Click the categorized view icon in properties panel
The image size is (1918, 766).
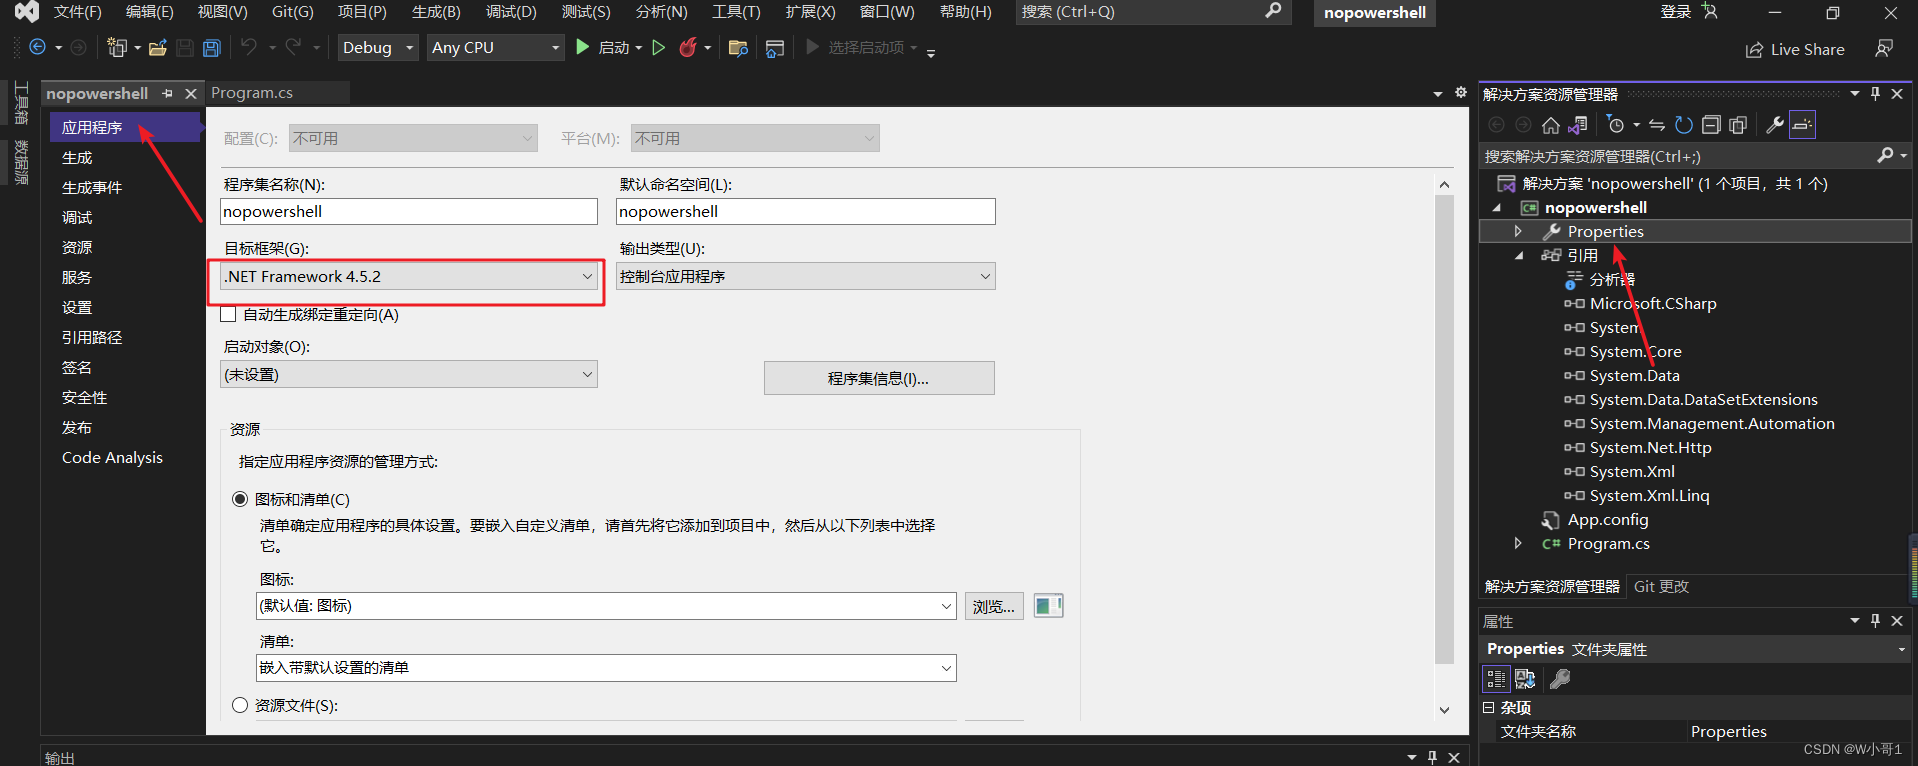1496,679
